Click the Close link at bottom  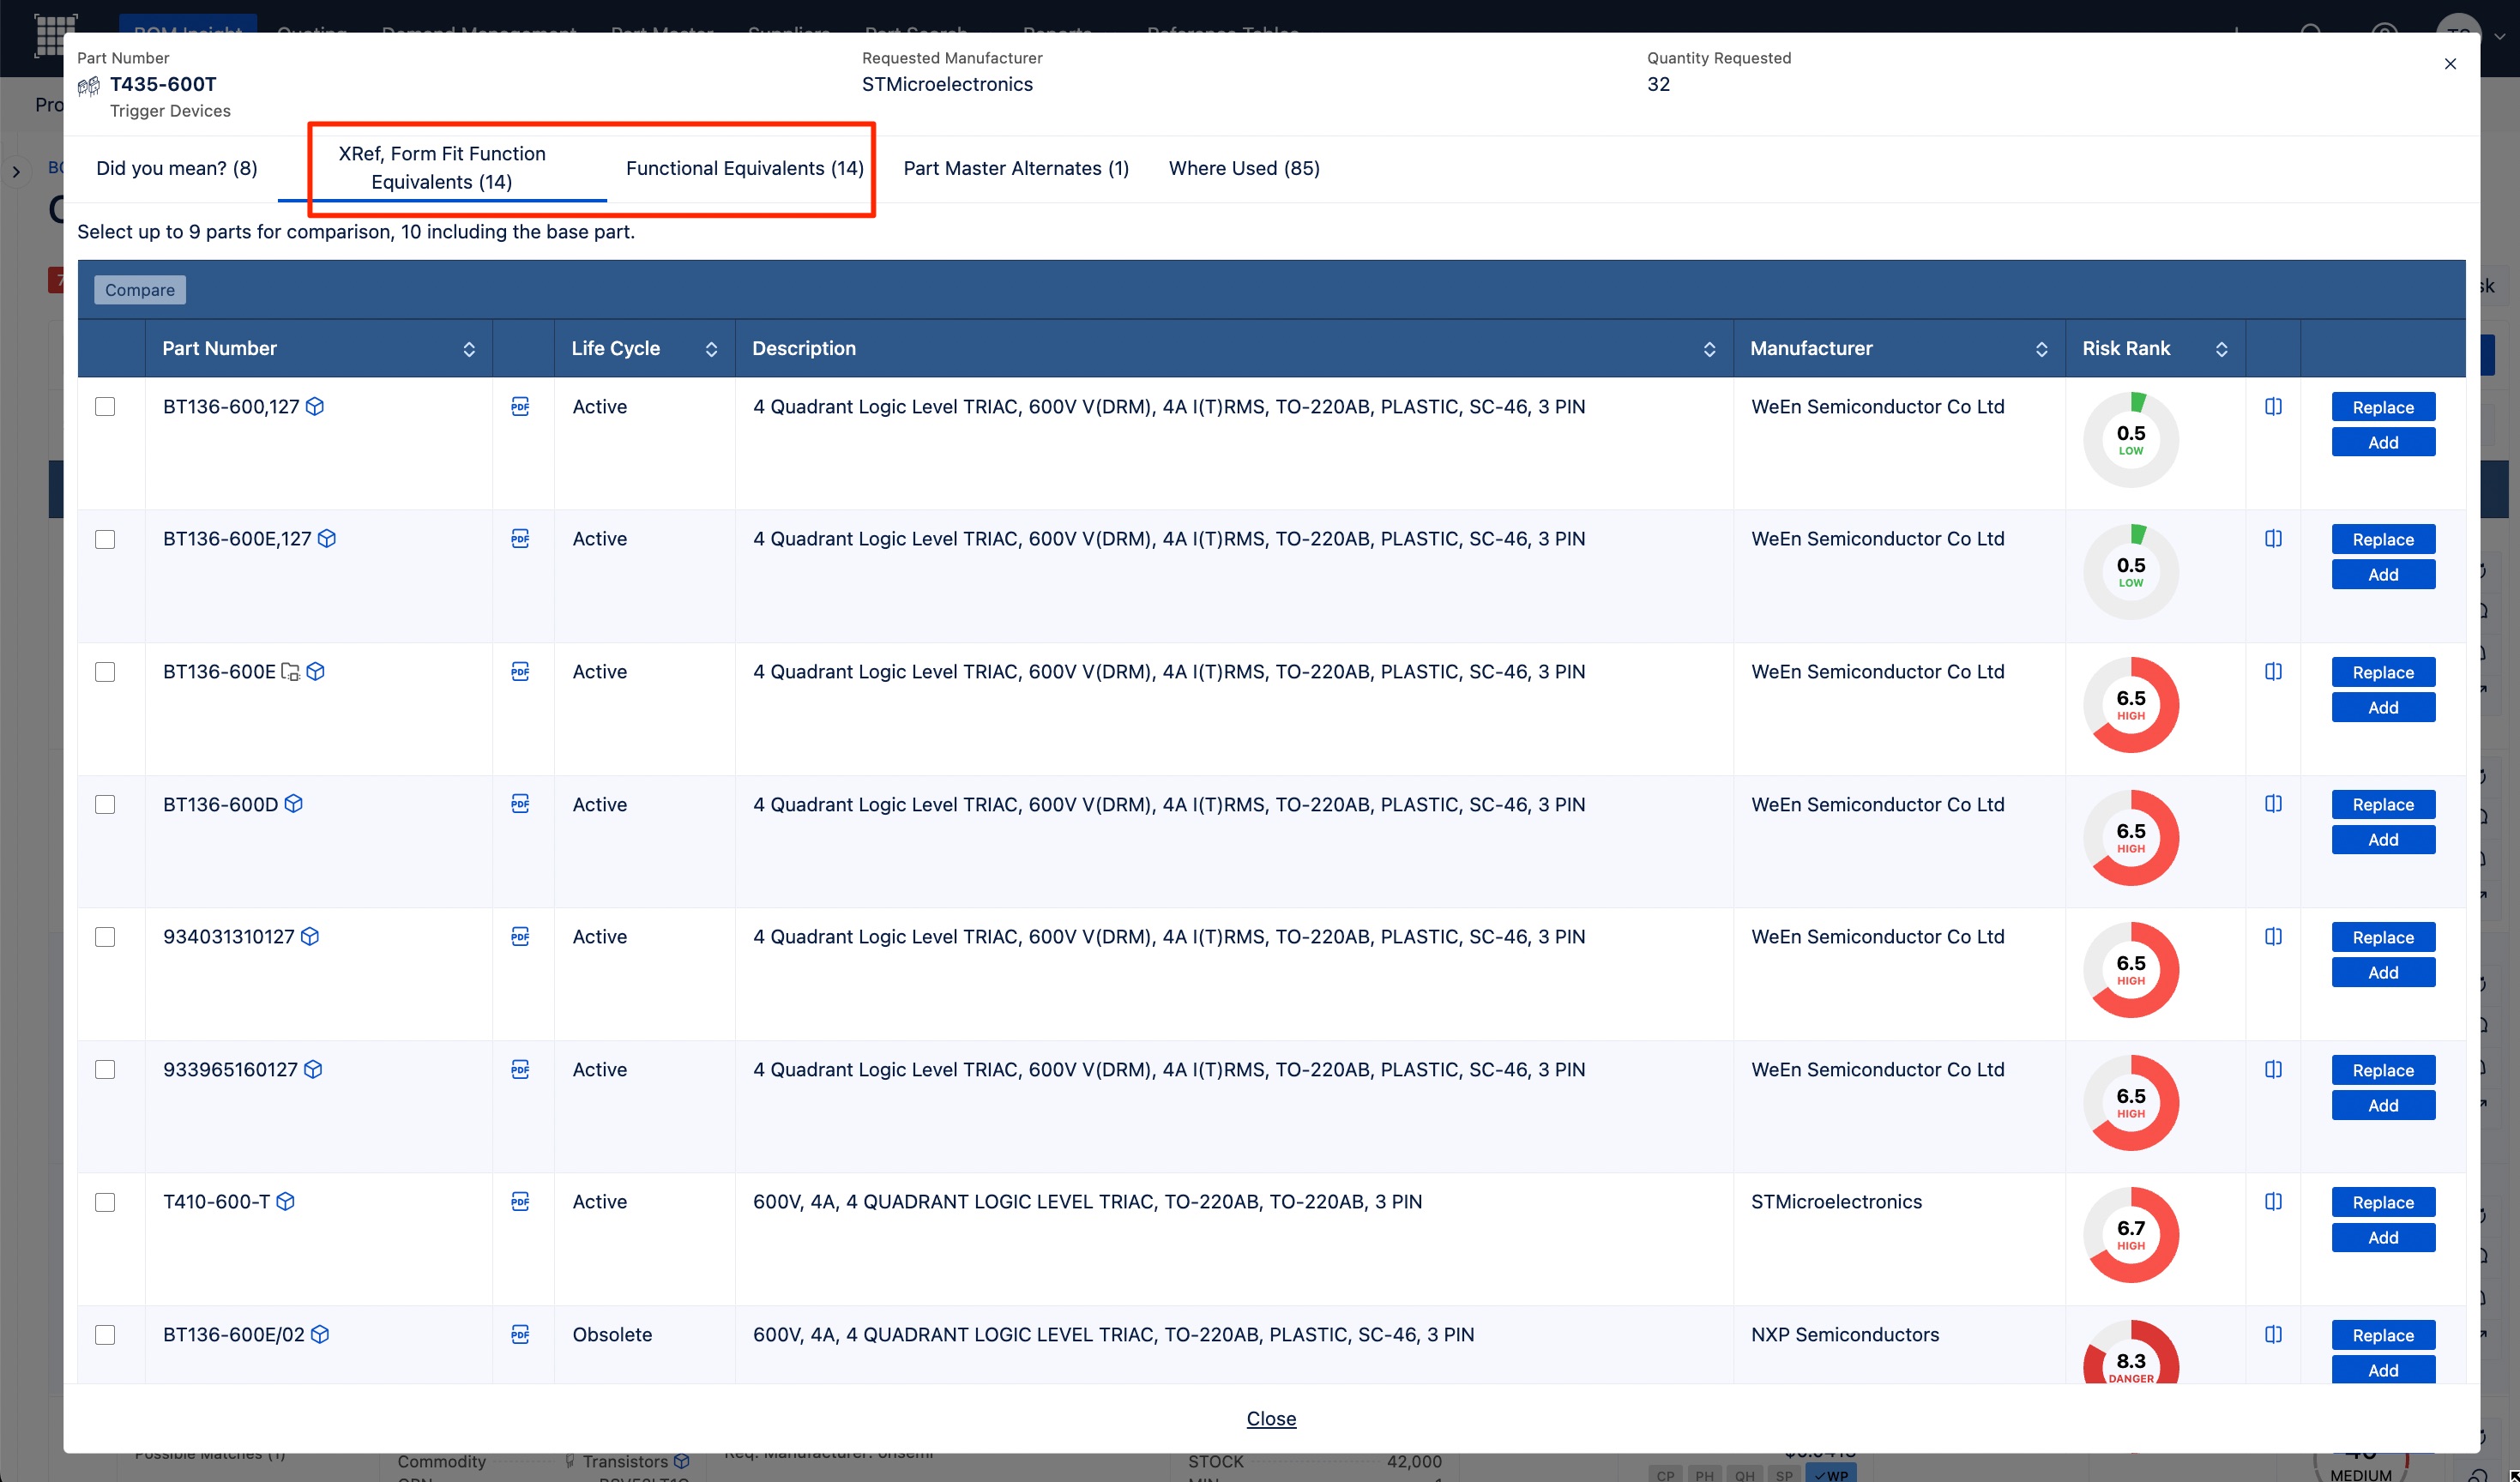1271,1418
